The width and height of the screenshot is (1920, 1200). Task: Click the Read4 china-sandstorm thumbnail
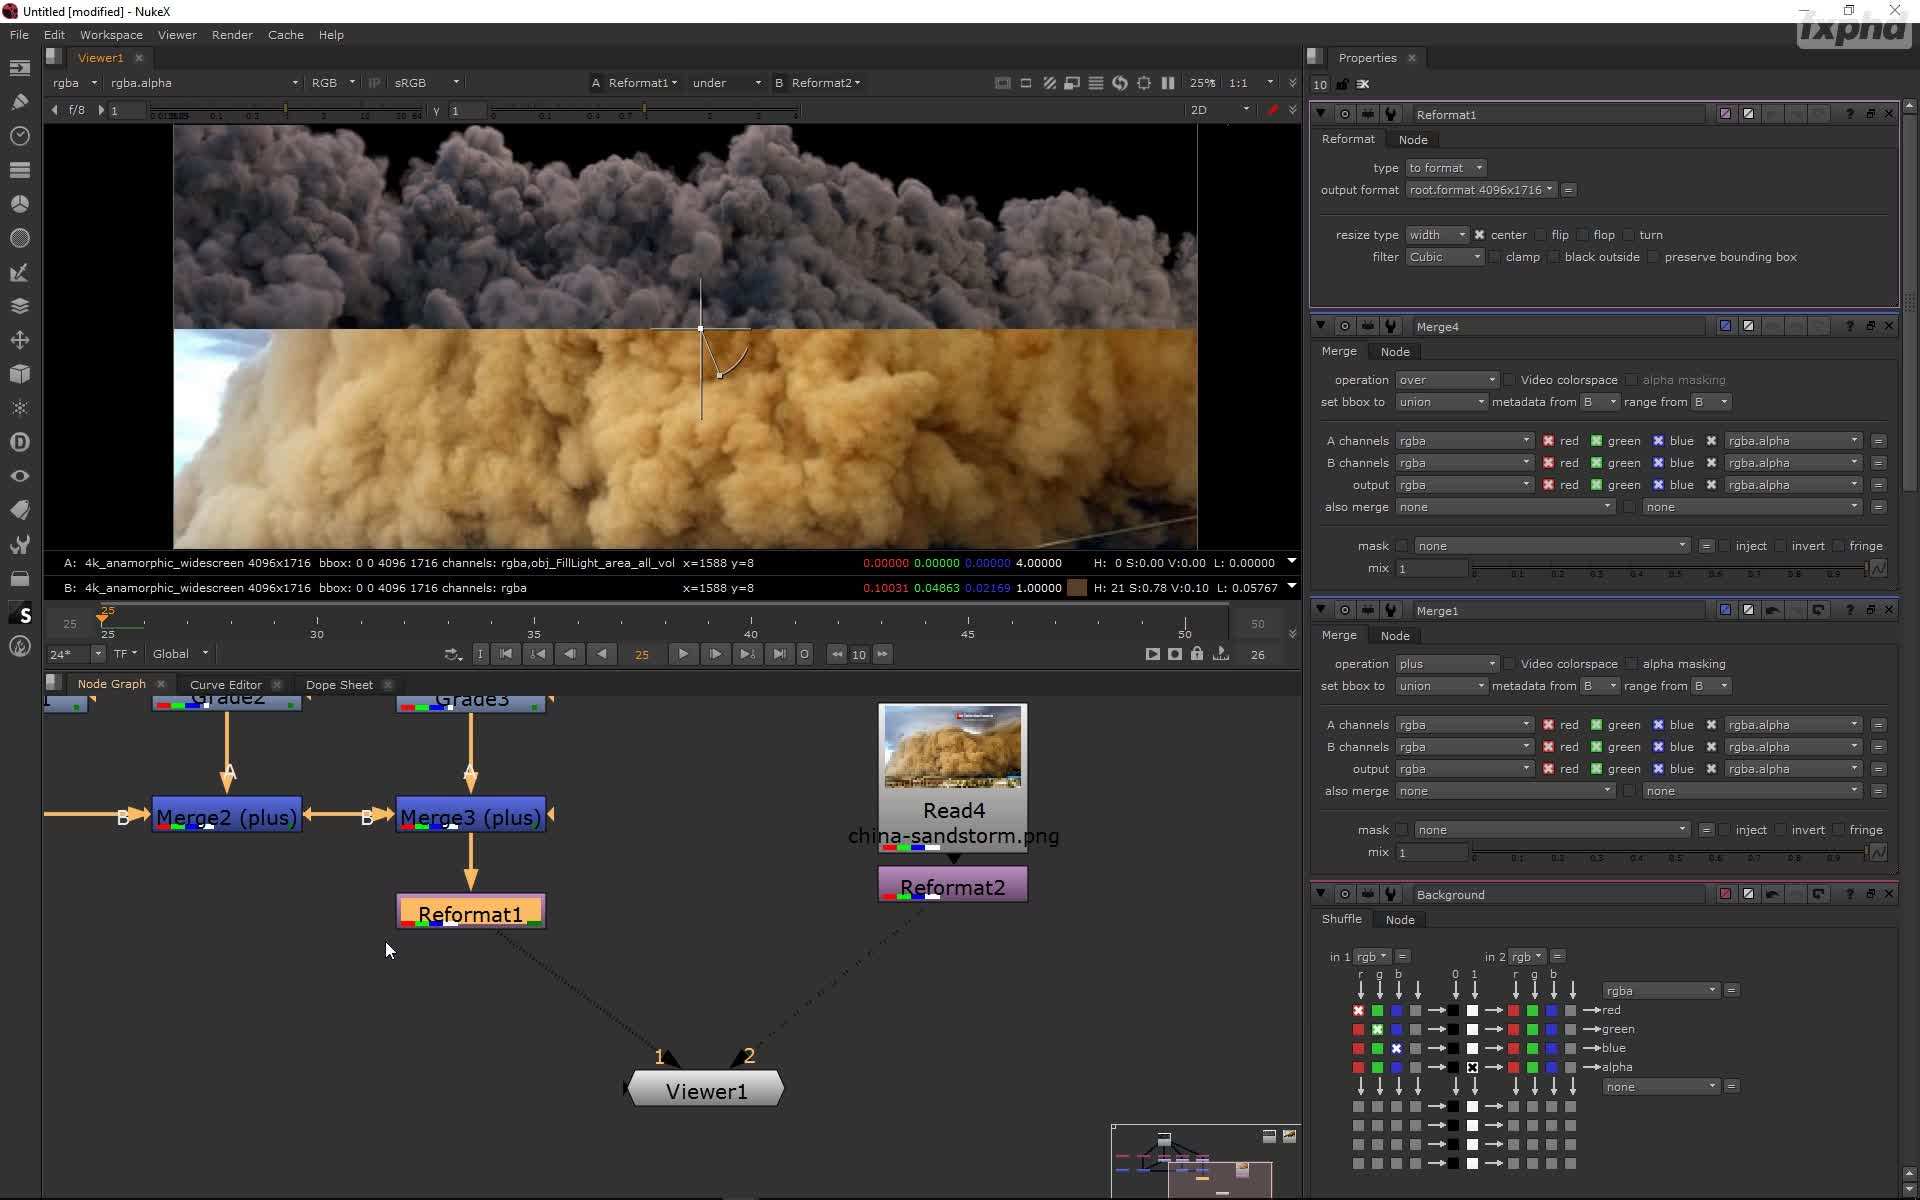(952, 747)
